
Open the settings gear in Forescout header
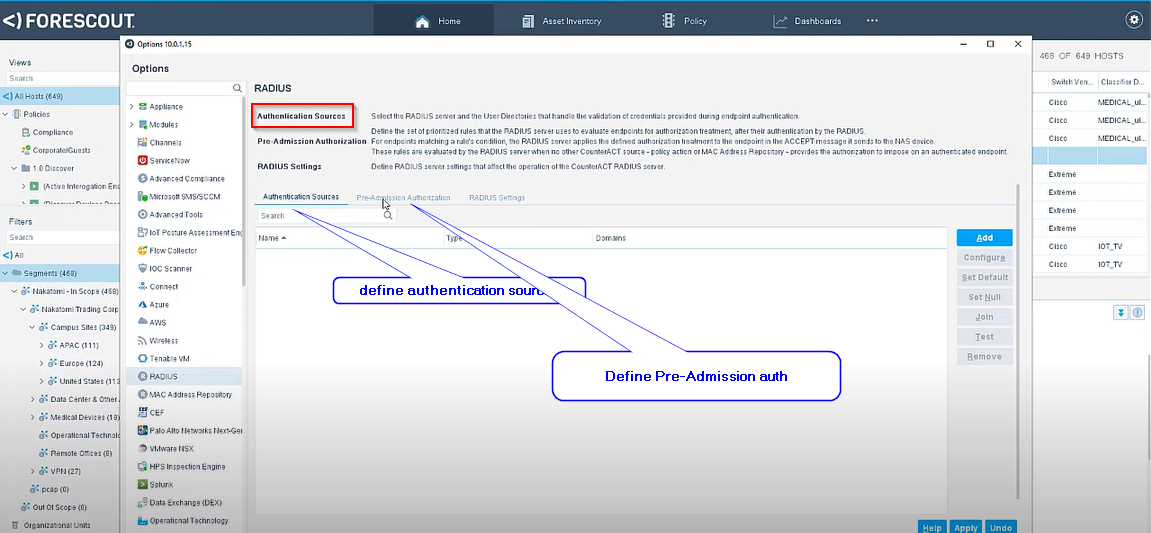(1133, 20)
